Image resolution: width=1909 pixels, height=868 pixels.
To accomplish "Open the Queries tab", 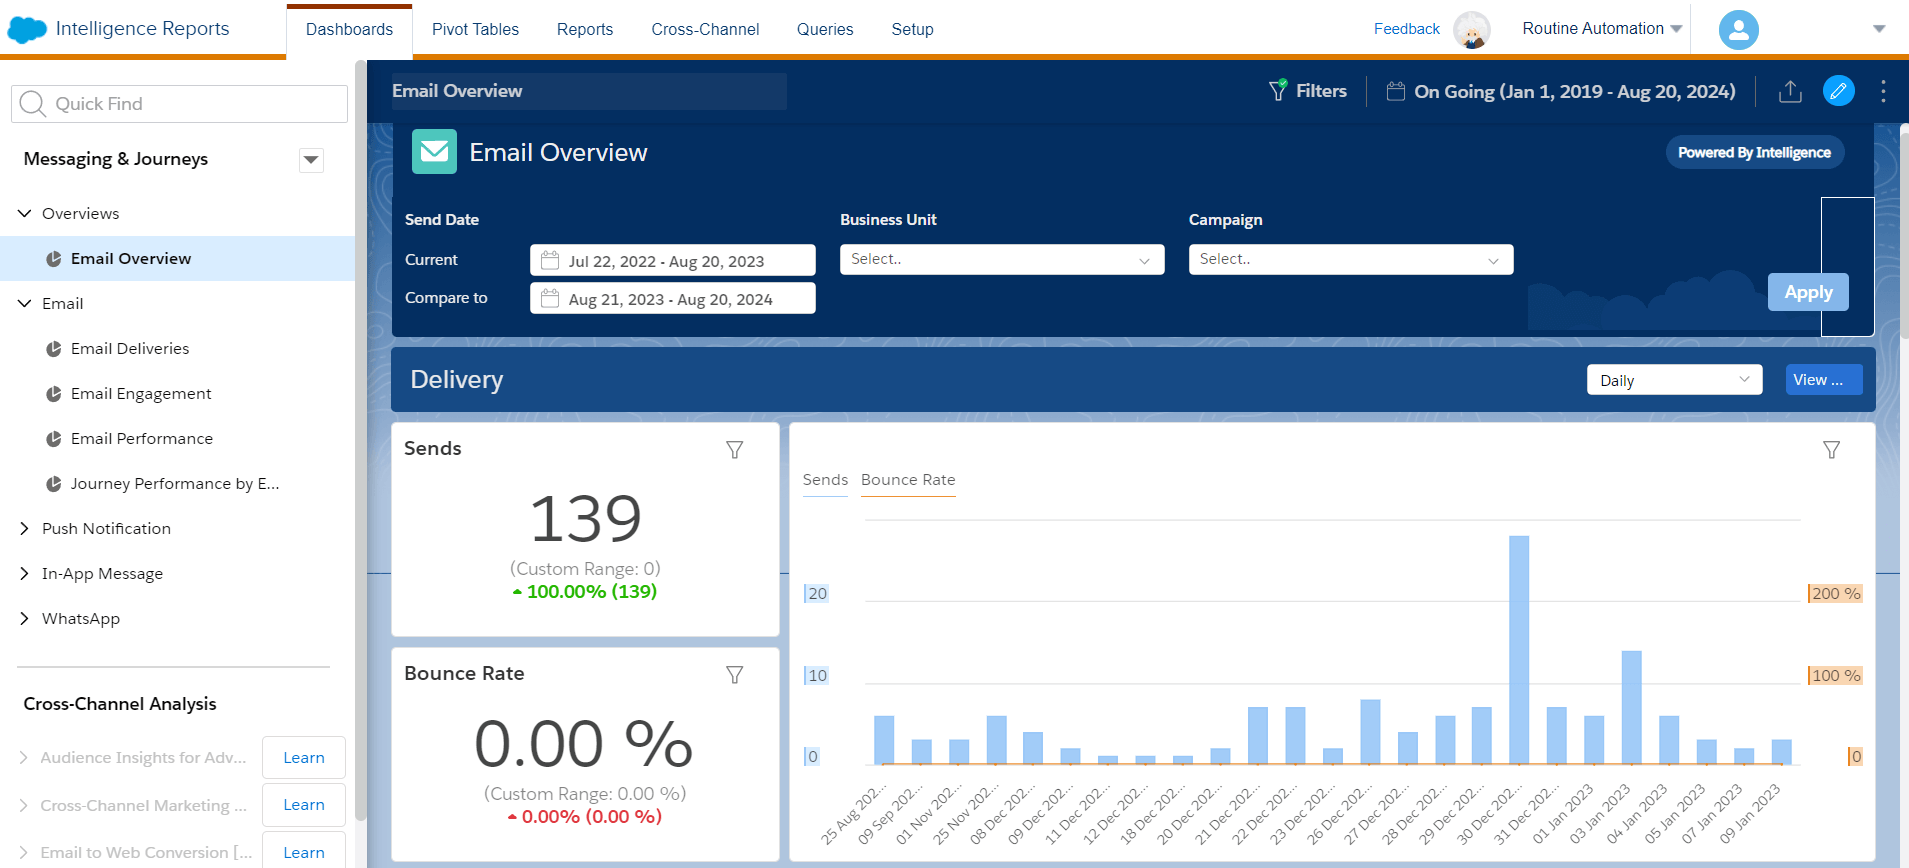I will (825, 30).
